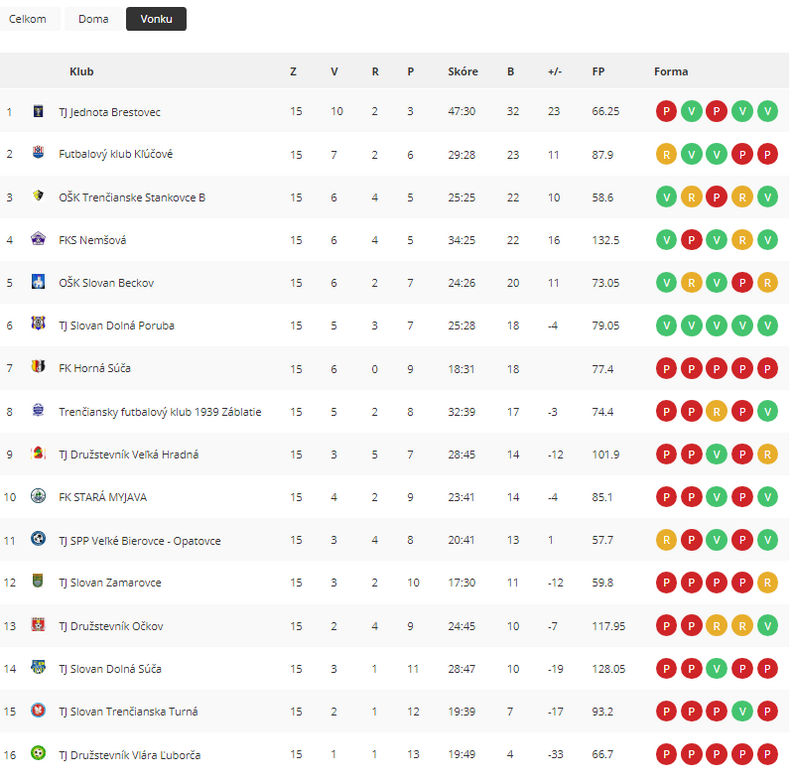Click FKS Nemšová club logo
The image size is (793, 782).
click(x=38, y=238)
